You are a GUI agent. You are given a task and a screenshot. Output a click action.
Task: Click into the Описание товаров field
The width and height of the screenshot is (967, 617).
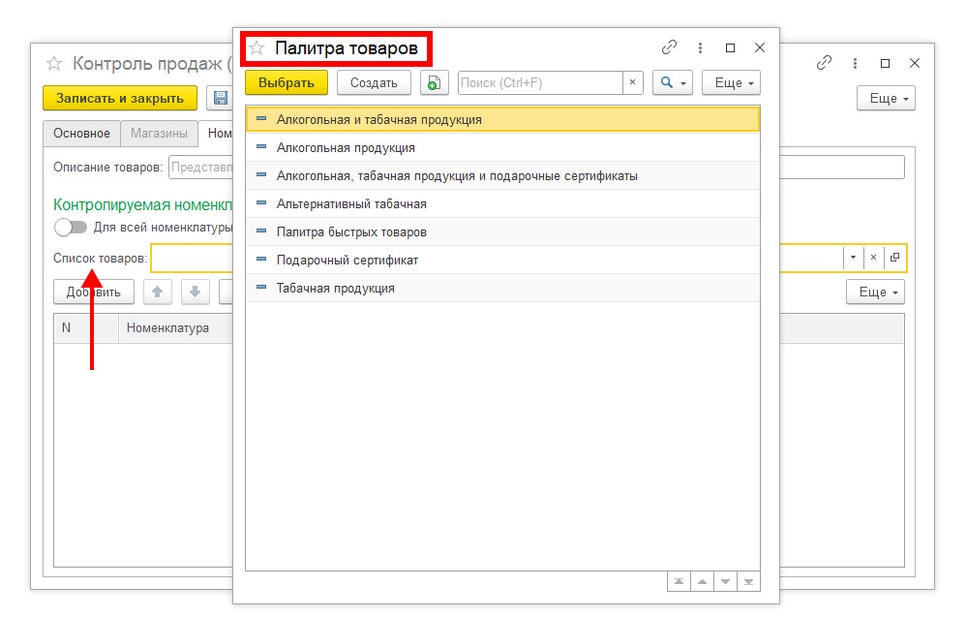(200, 167)
